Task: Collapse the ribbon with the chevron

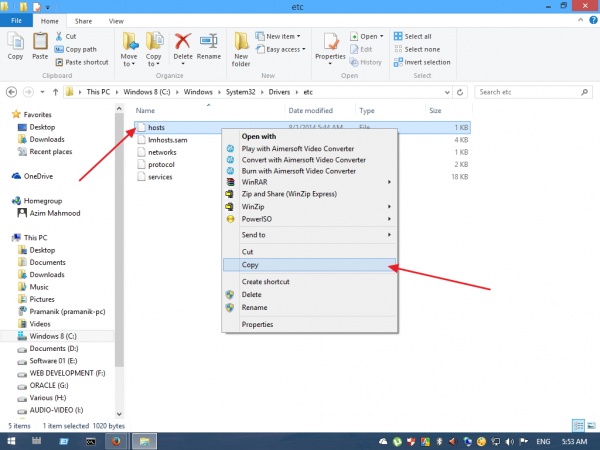Action: [x=580, y=21]
